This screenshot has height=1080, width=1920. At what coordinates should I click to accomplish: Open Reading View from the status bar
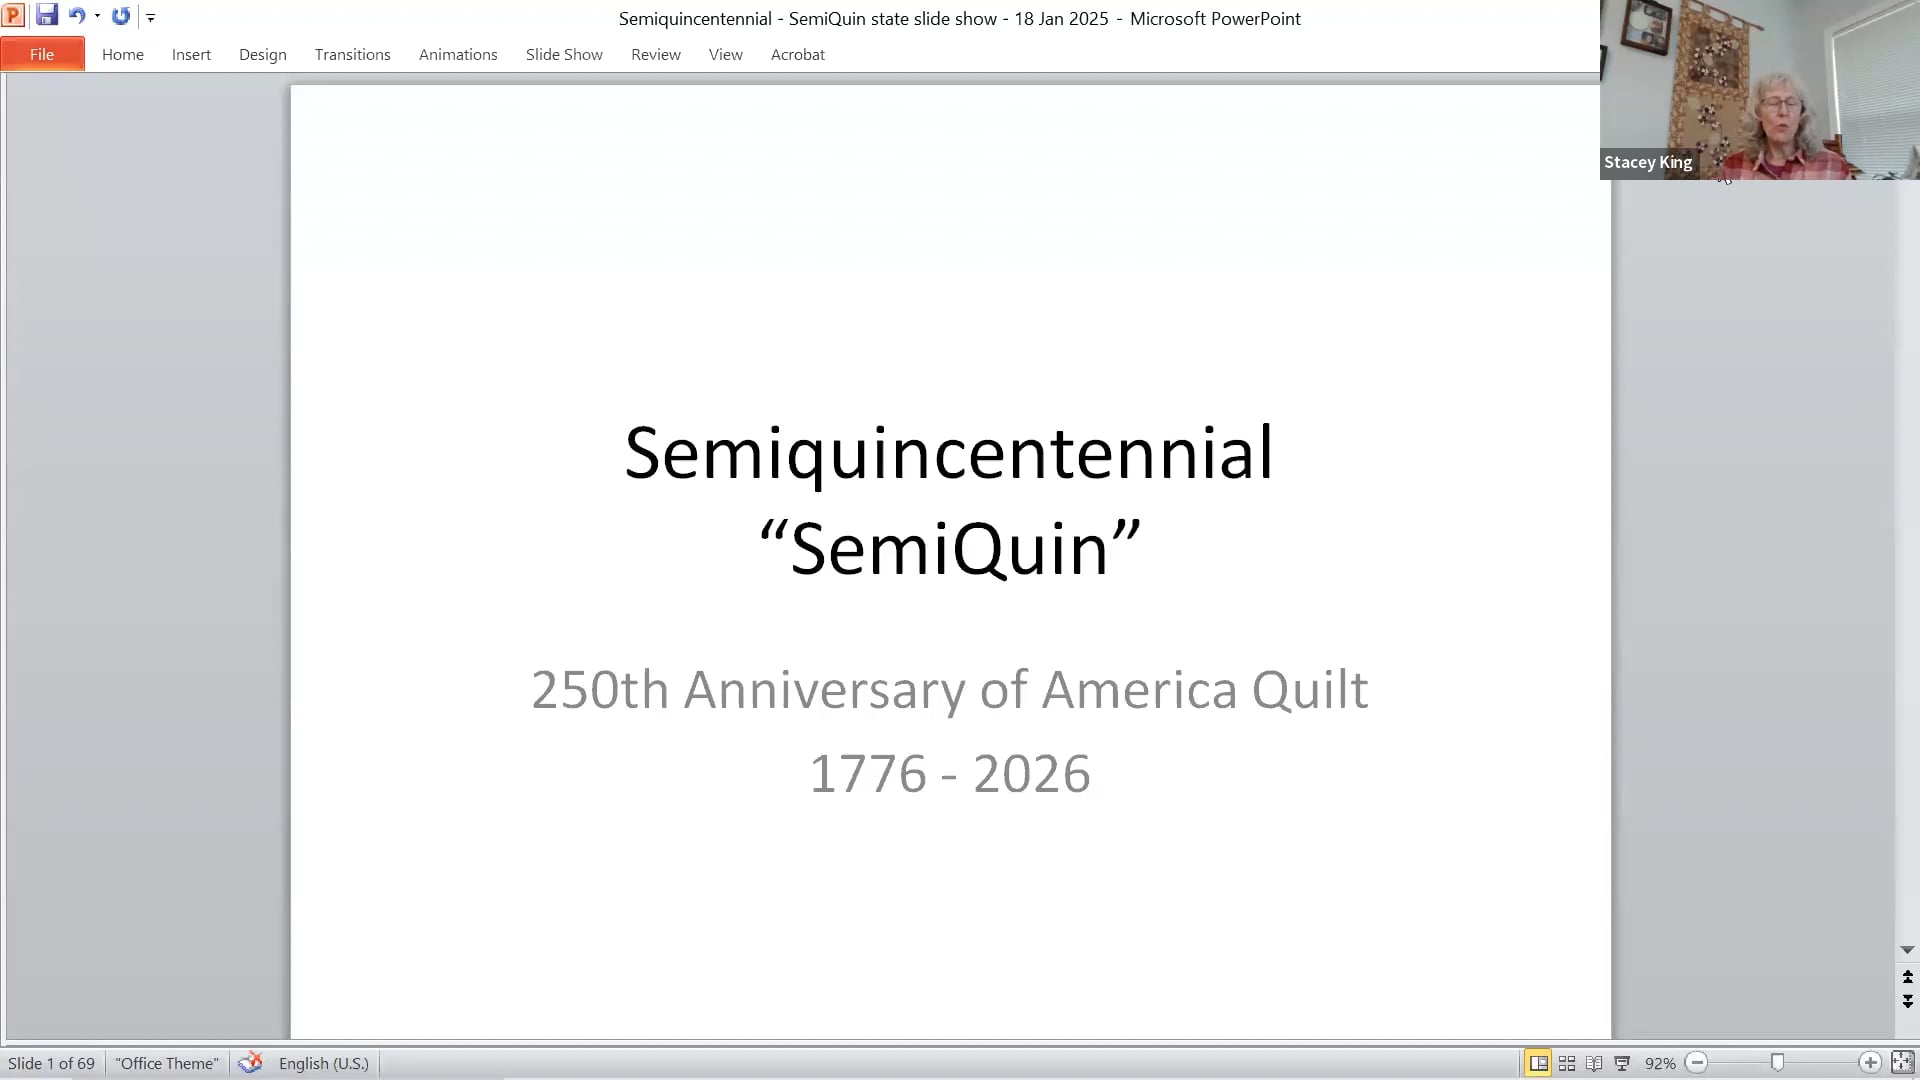(1594, 1063)
